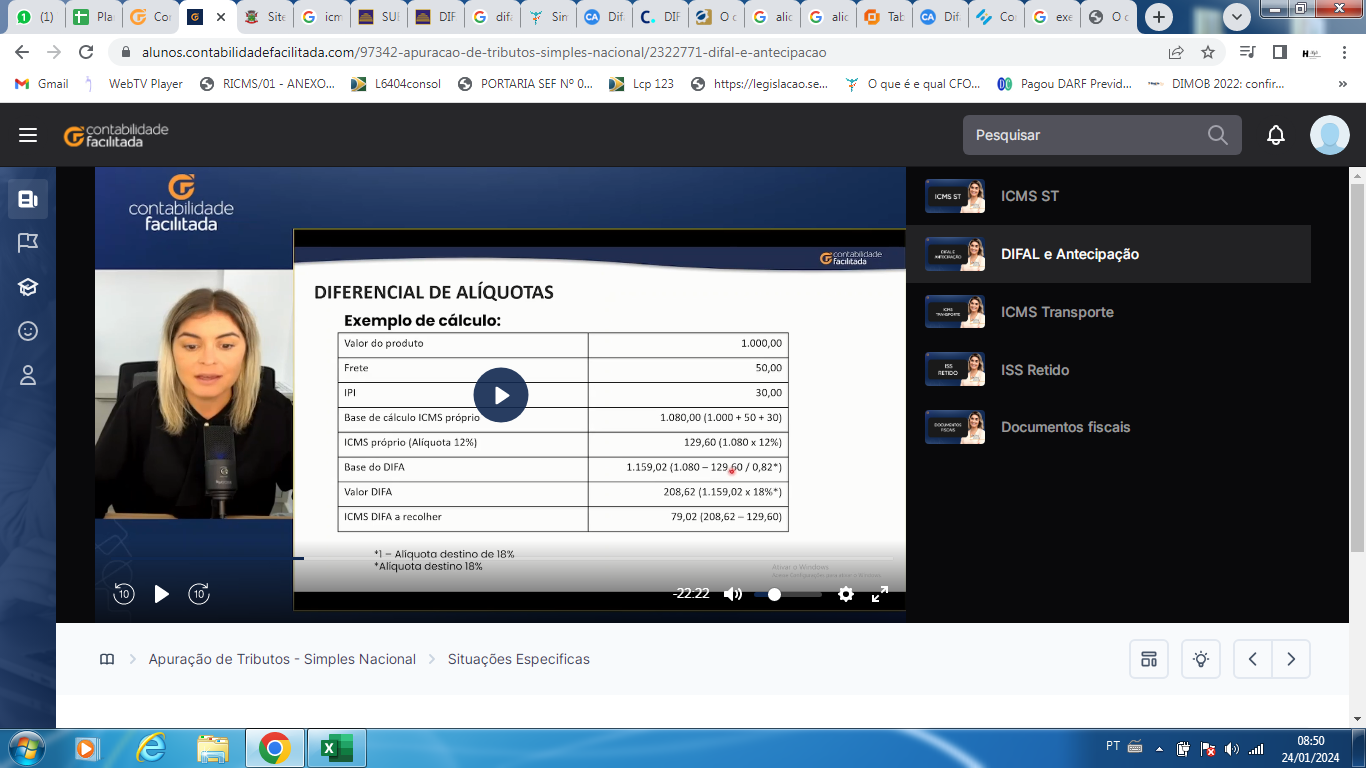Screen dimensions: 1366x768
Task: Open the Documentos fiscais lesson thumbnail
Action: click(955, 427)
